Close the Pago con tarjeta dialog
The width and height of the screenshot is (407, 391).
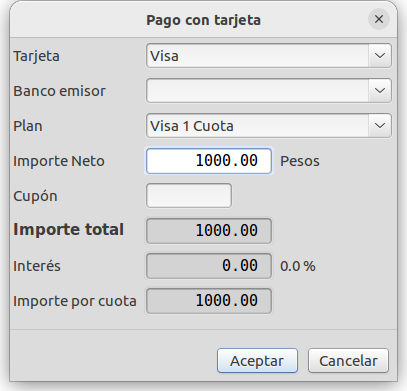coord(379,19)
